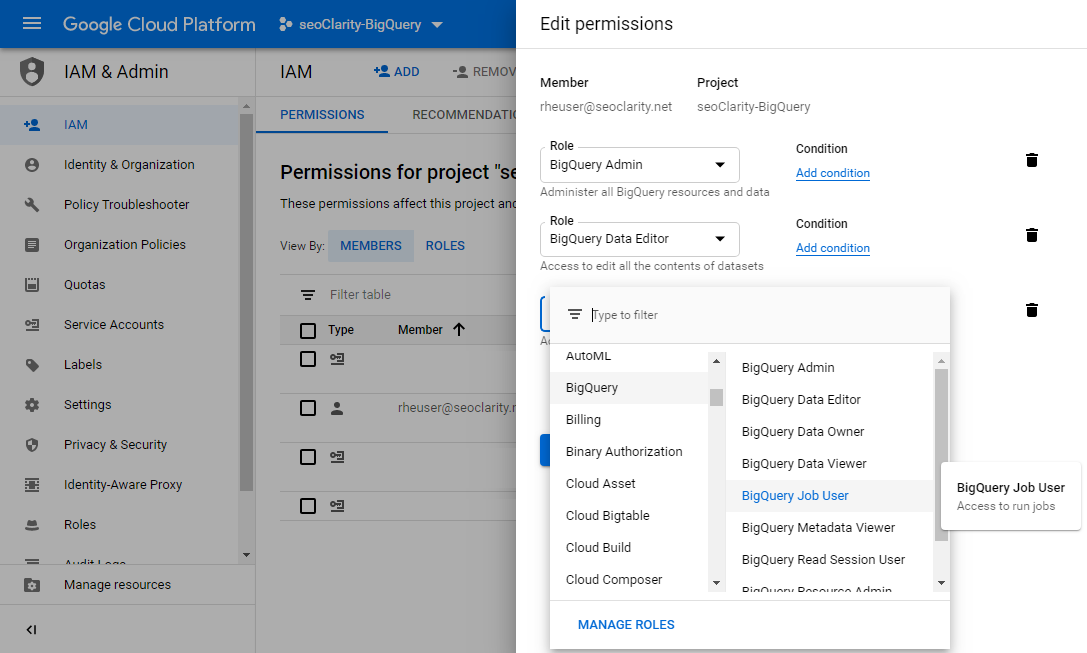
Task: Remove the BigQuery Data Editor role
Action: pyautogui.click(x=1032, y=235)
